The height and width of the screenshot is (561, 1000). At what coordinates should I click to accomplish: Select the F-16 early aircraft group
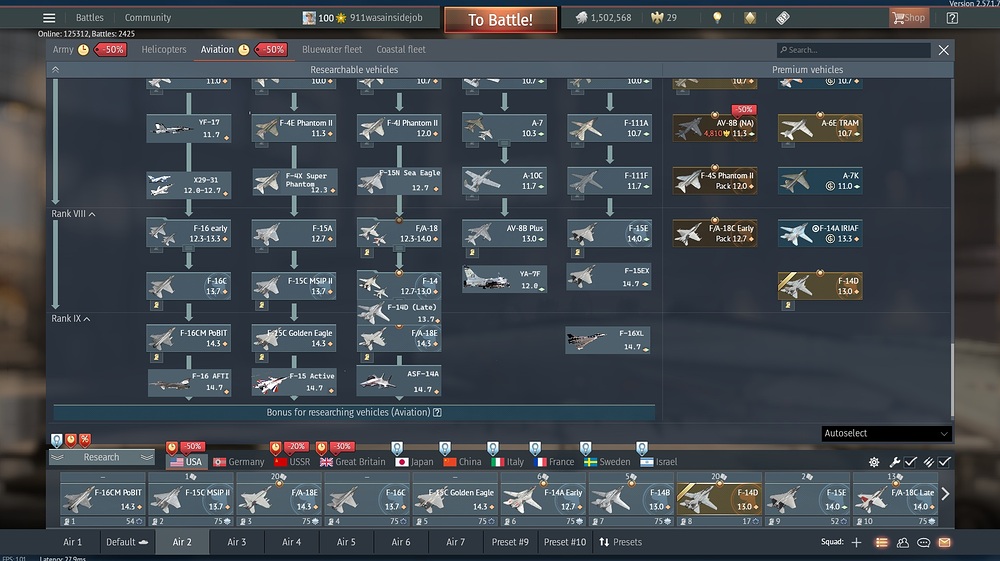pyautogui.click(x=188, y=233)
